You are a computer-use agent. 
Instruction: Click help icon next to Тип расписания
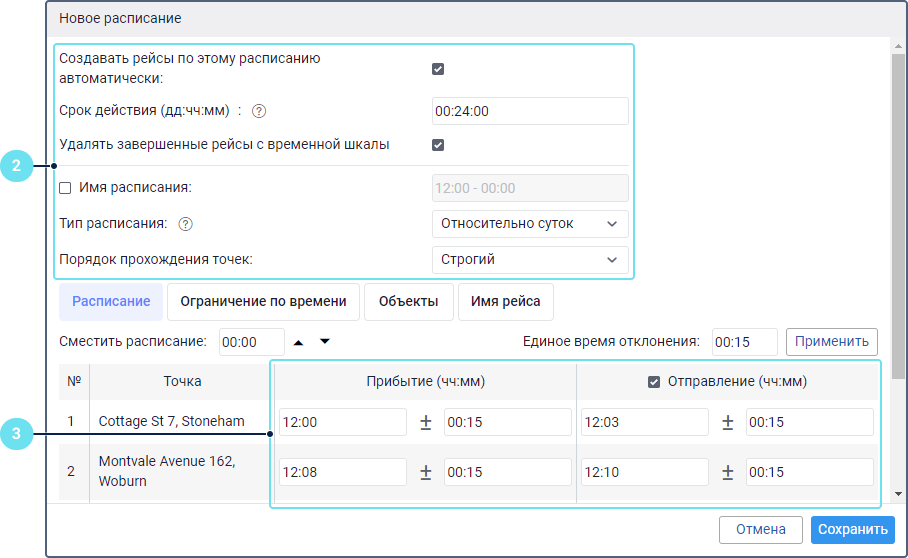tap(185, 224)
